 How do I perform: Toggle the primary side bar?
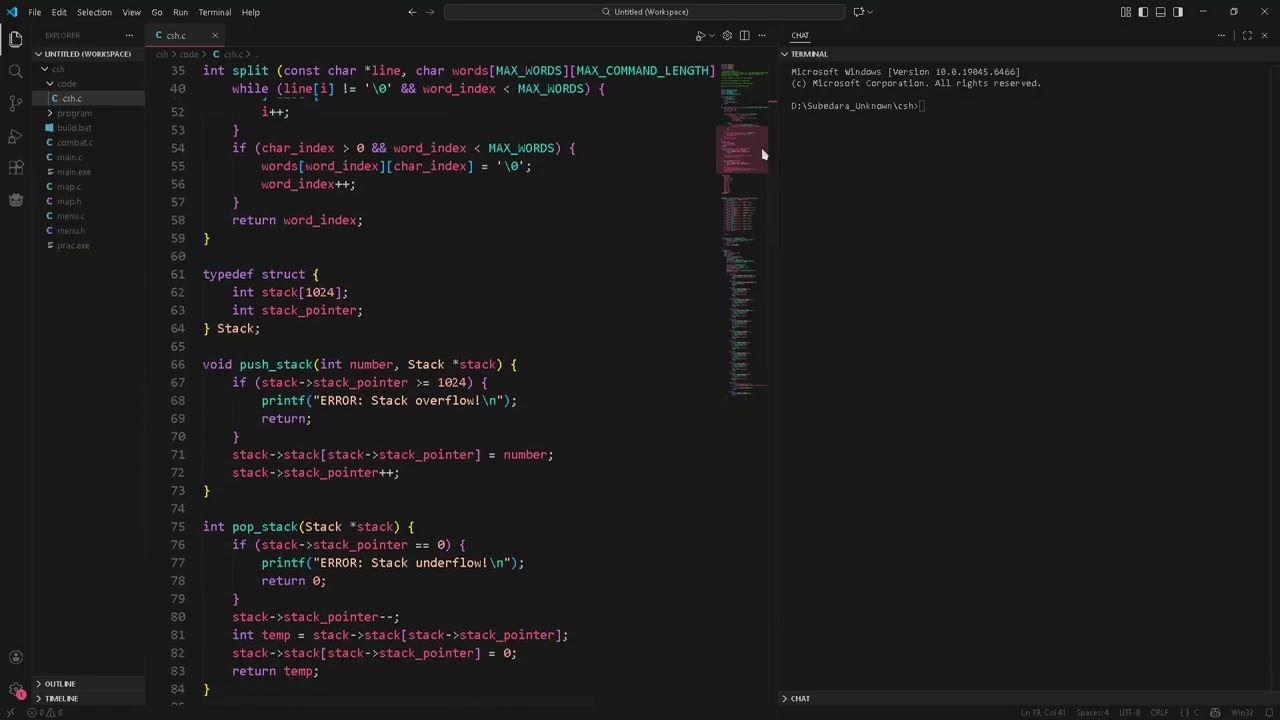click(x=1143, y=12)
